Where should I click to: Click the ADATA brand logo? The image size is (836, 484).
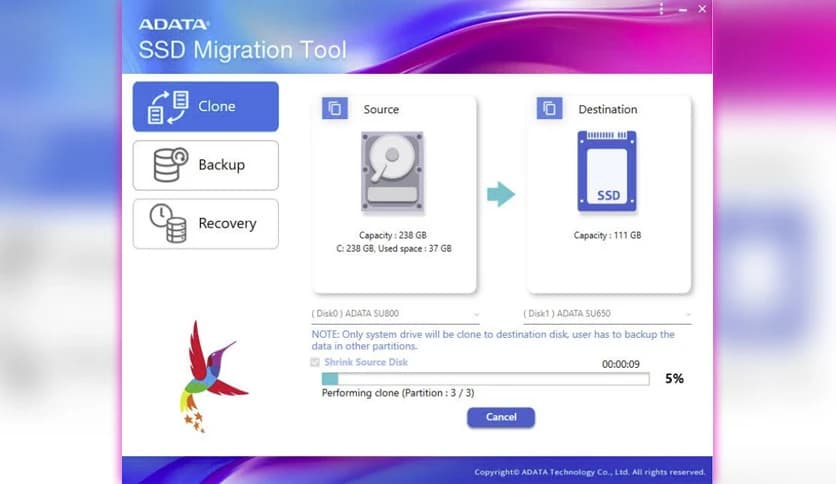point(174,24)
